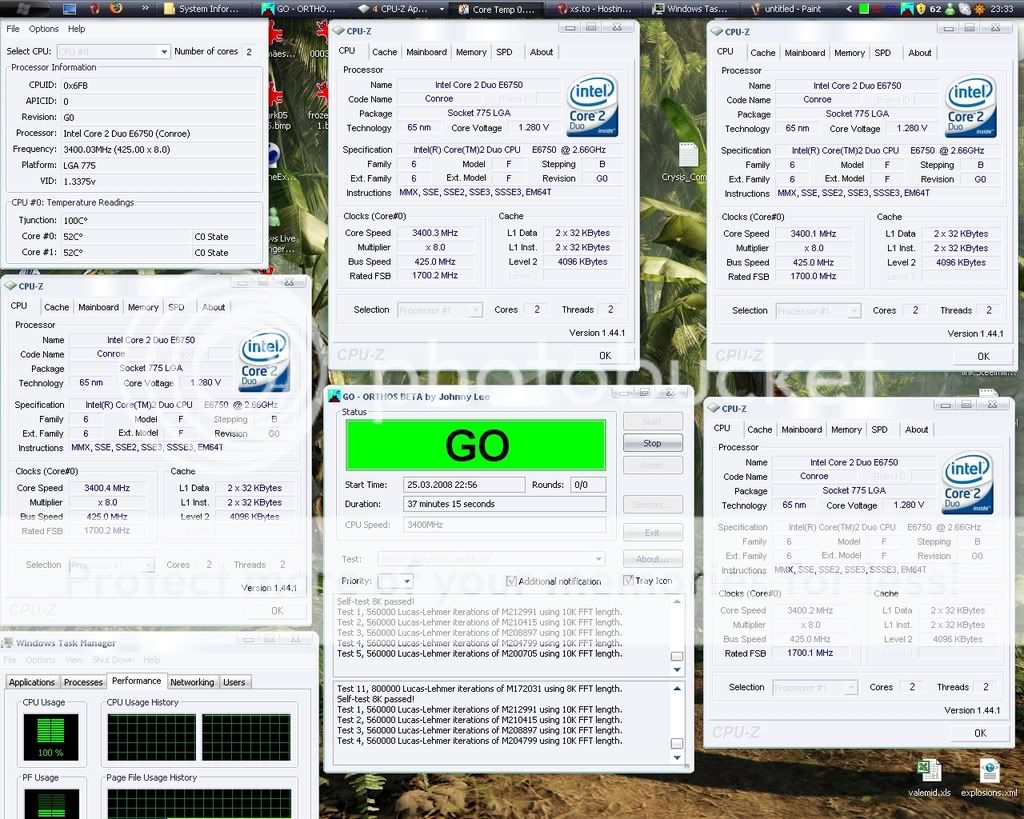Open the Help menu in Core Temp
1024x819 pixels.
pos(76,29)
